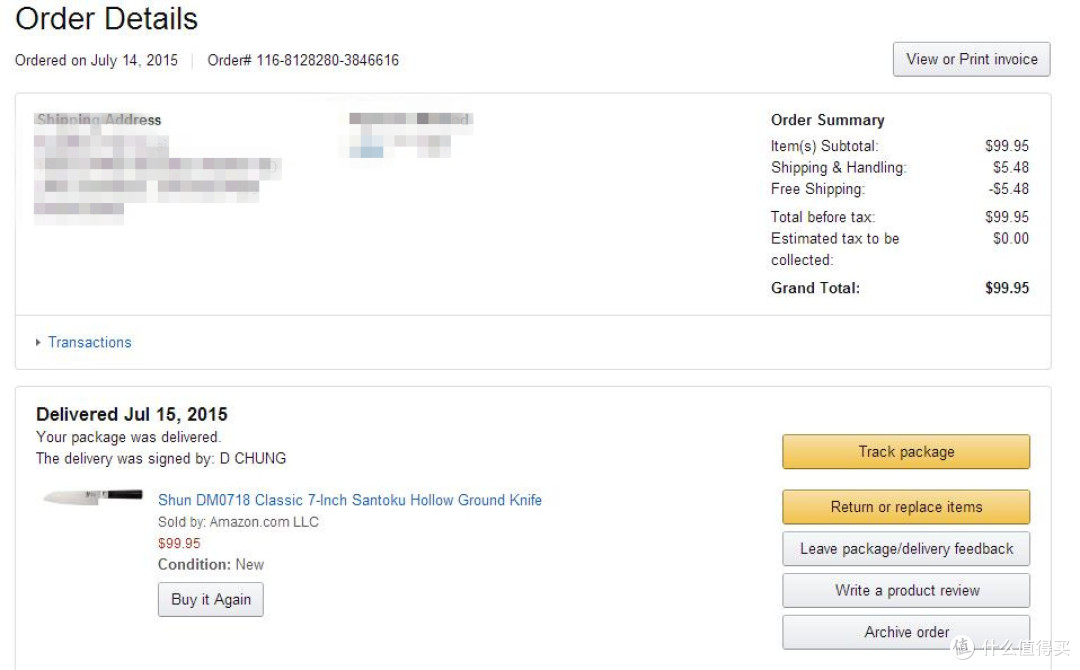The height and width of the screenshot is (670, 1080).
Task: Click the Grand Total amount
Action: (x=1006, y=288)
